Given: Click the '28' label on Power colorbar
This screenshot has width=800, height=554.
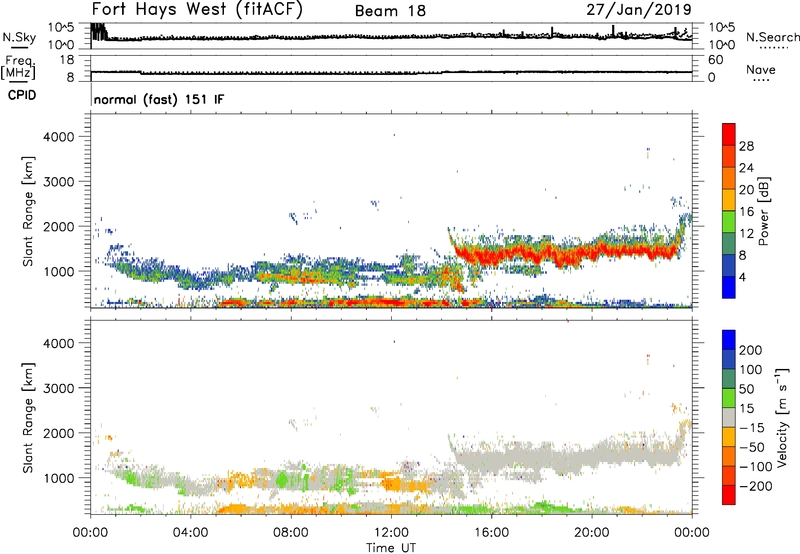Looking at the screenshot, I should 746,146.
